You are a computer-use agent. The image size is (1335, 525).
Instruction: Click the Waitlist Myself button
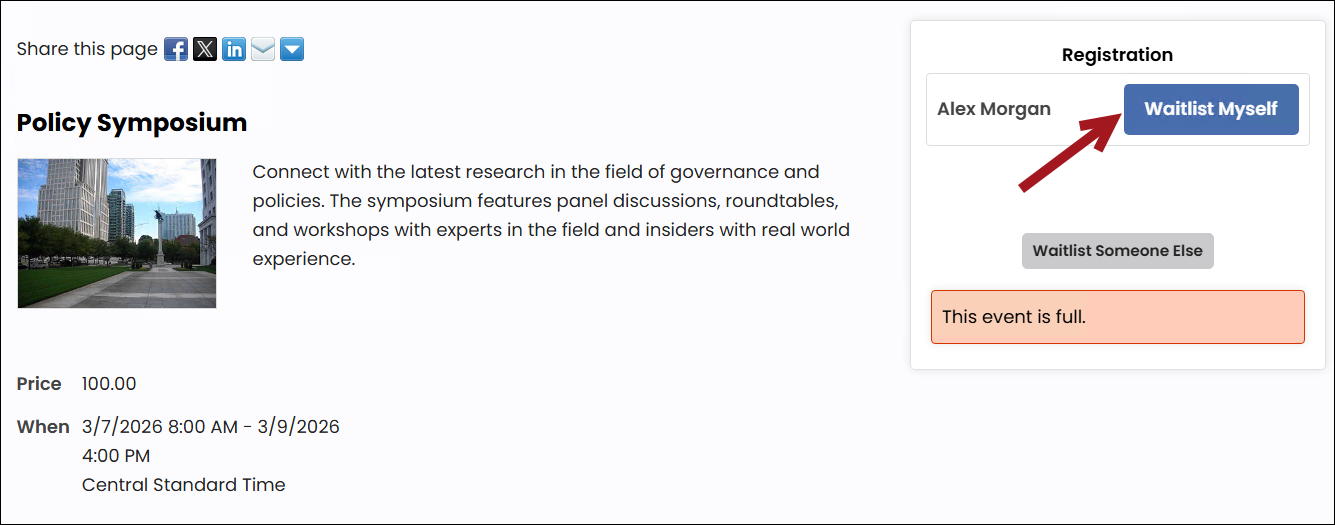pos(1211,109)
